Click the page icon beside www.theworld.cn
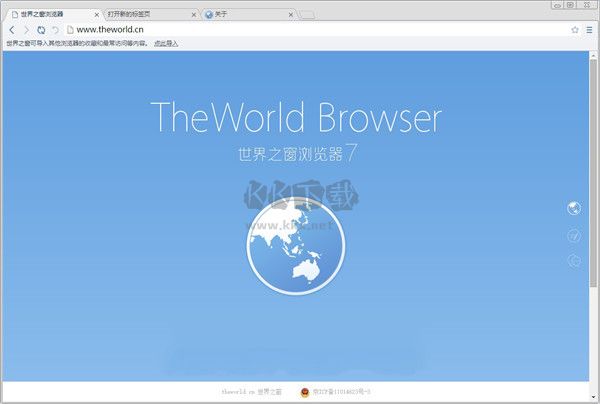The width and height of the screenshot is (600, 404). click(x=70, y=29)
